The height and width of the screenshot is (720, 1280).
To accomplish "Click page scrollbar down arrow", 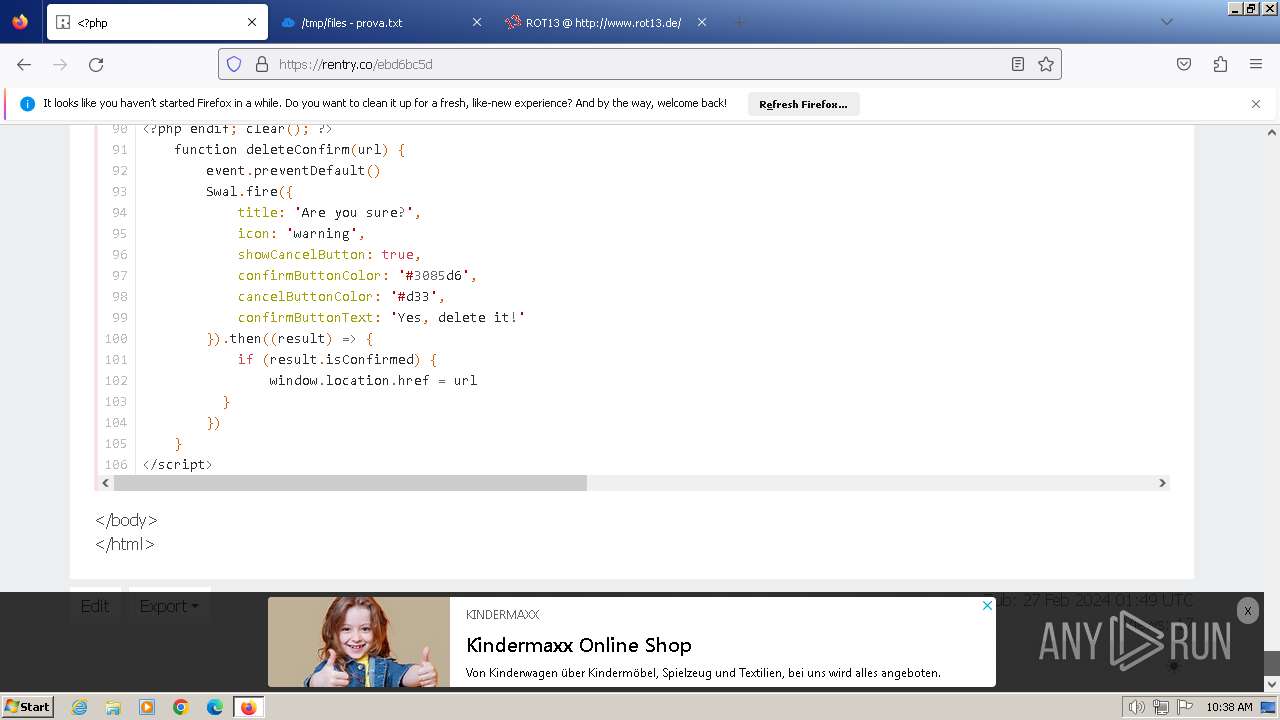I will (x=1272, y=684).
